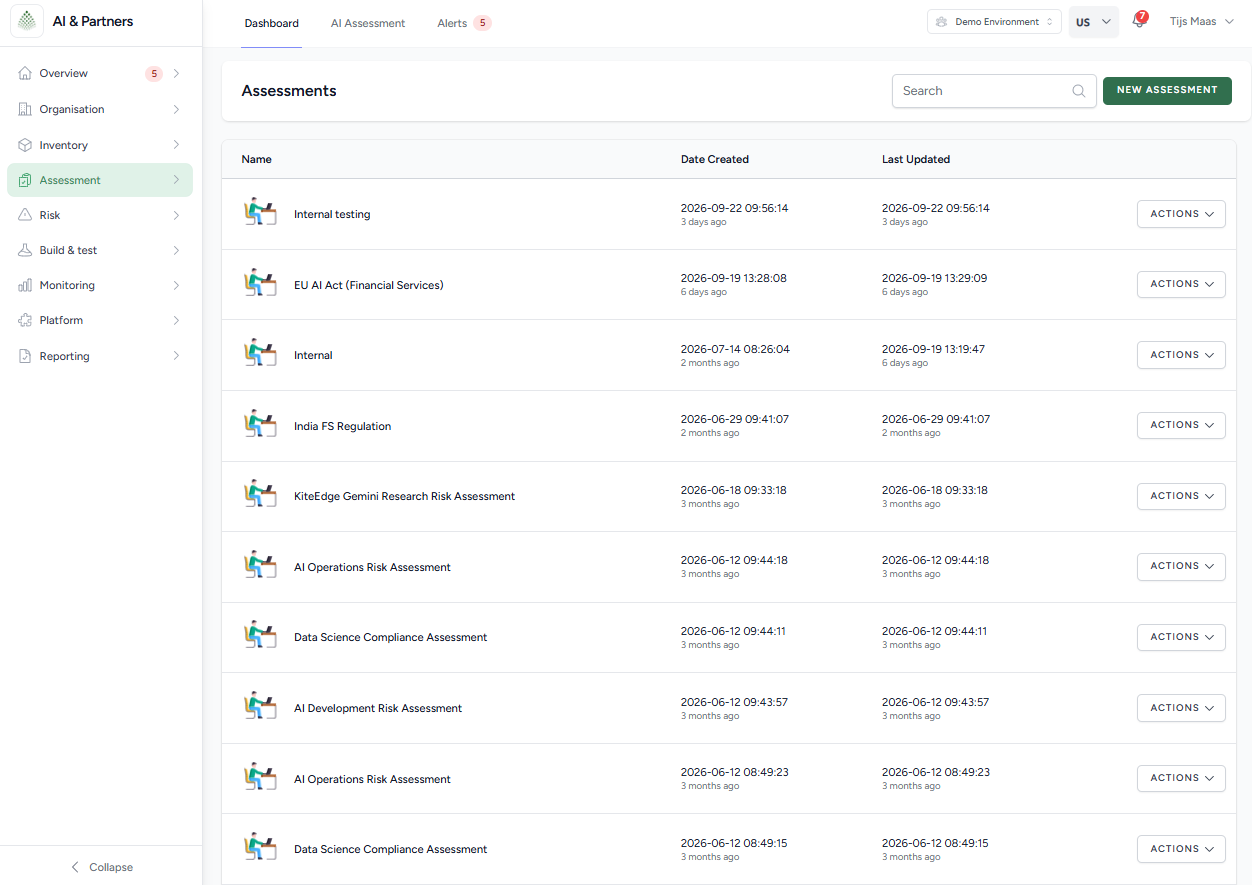Click the EU AI Act row avatar icon
The width and height of the screenshot is (1252, 885).
[x=260, y=283]
